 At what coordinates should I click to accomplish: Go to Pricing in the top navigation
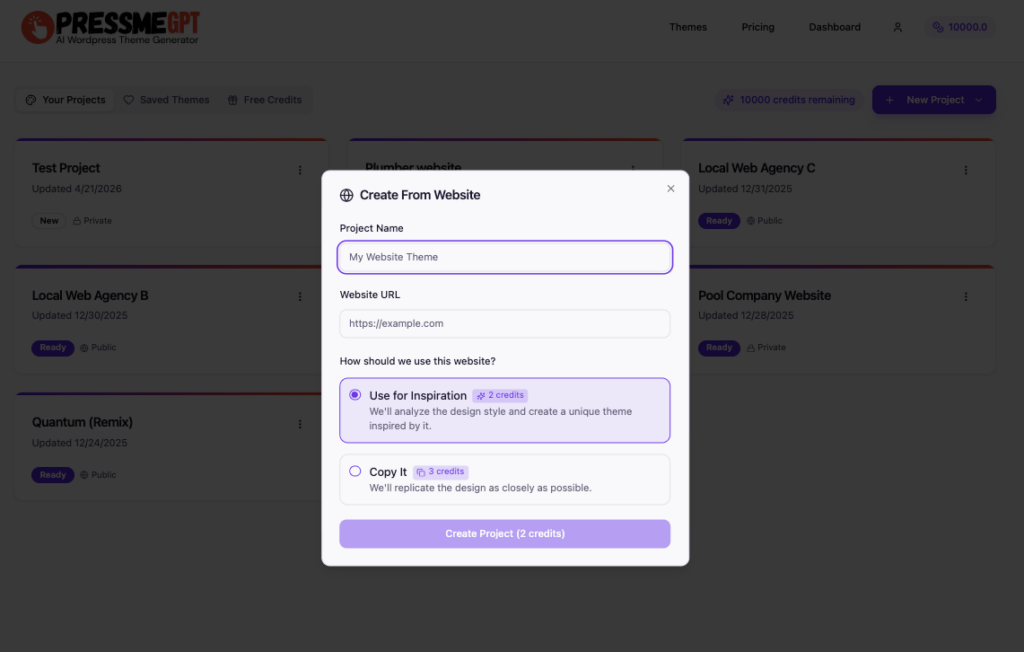[757, 27]
